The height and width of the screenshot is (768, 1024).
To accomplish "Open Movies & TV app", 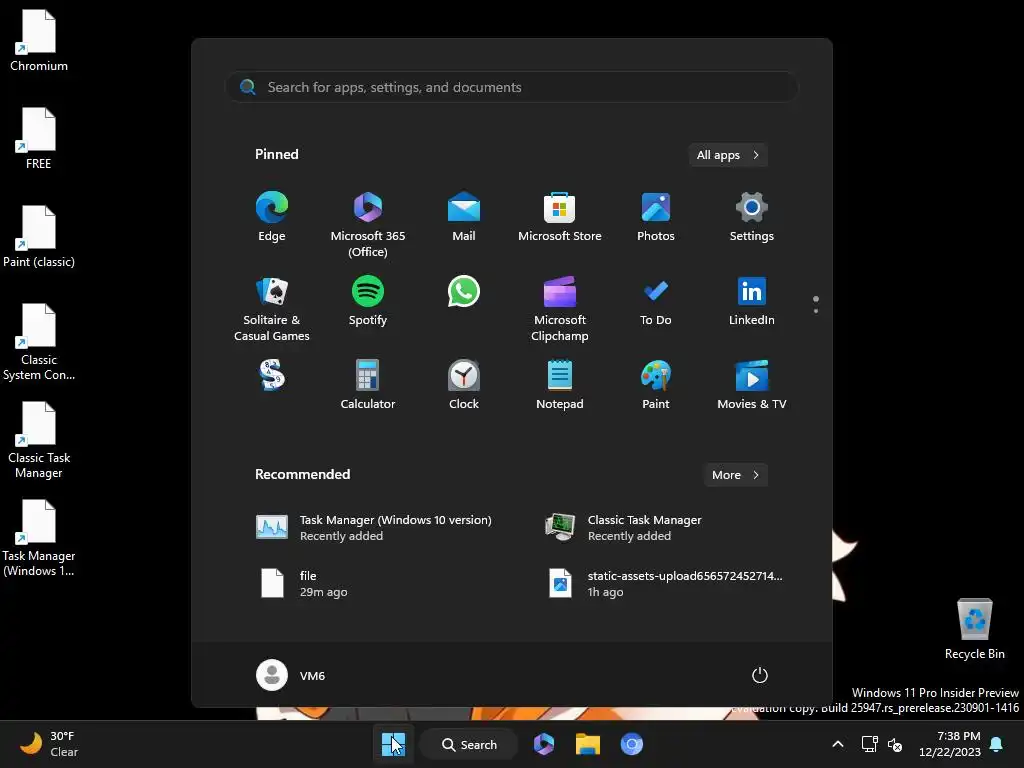I will pos(752,385).
